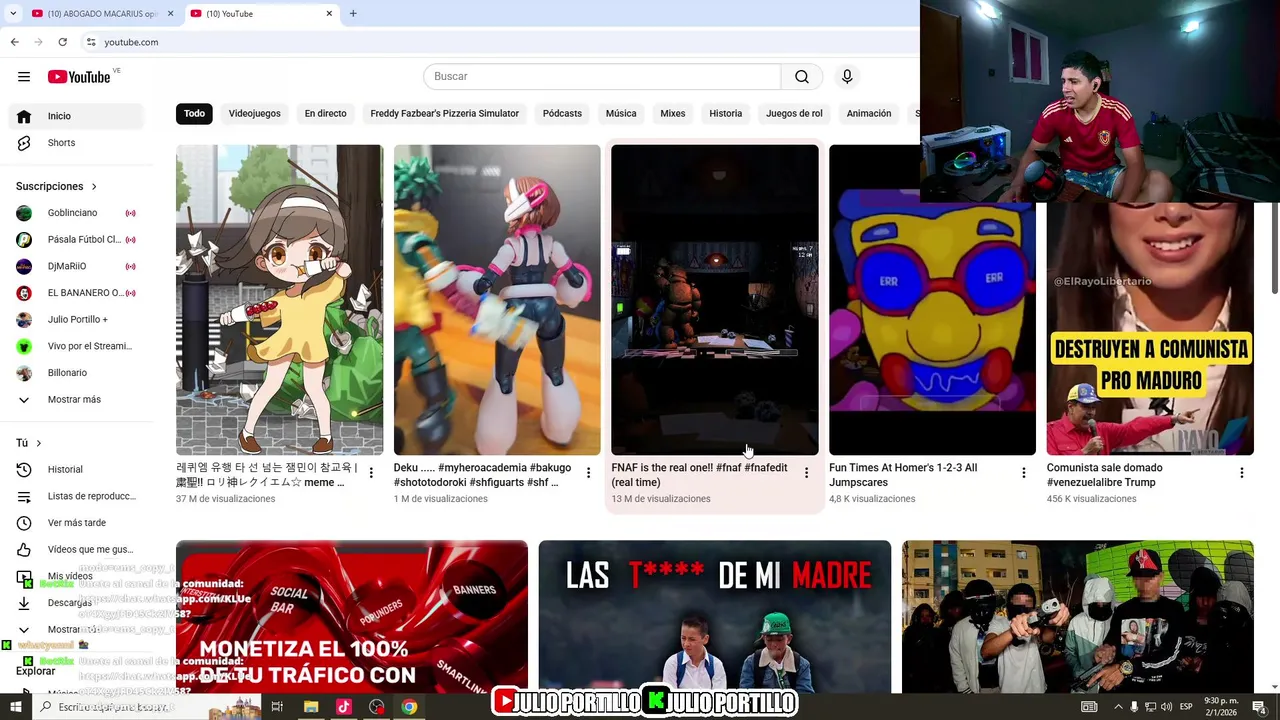Open Goblinciano channel subscription
This screenshot has width=1280, height=720.
(x=76, y=213)
